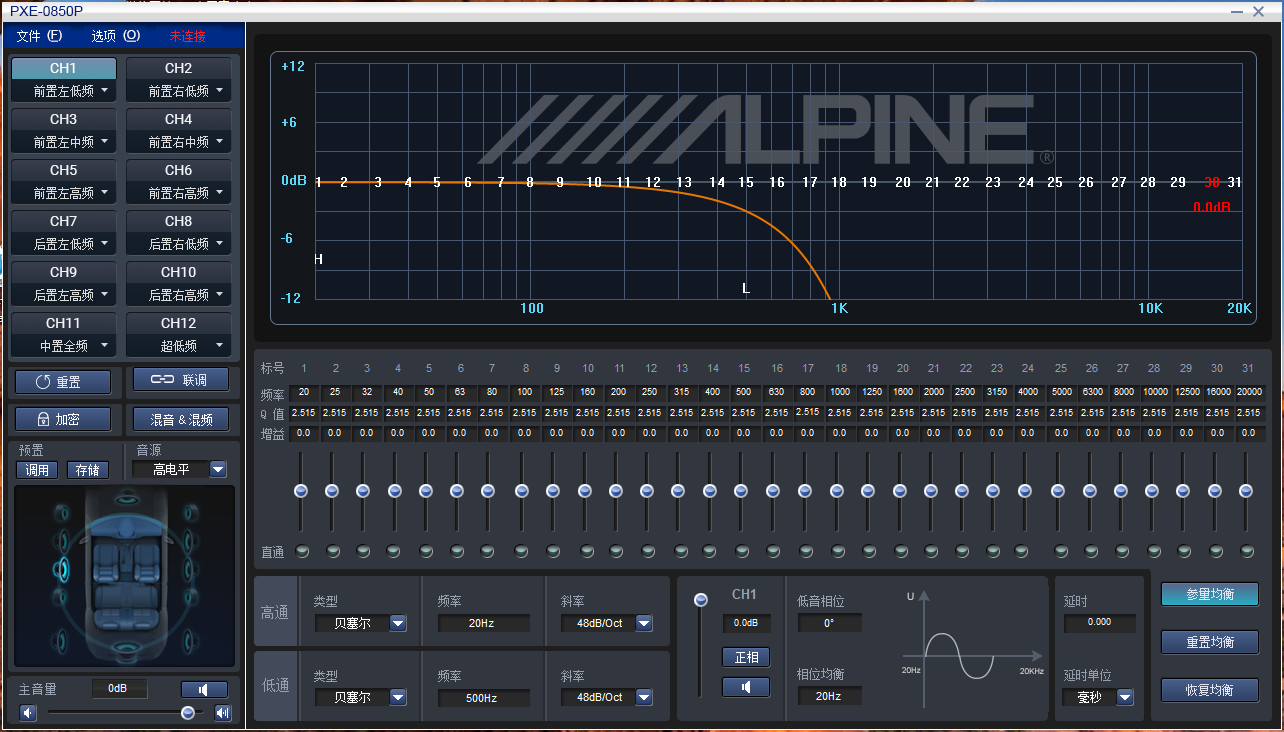Click the 未连接 status item
1284x732 pixels.
coord(187,36)
